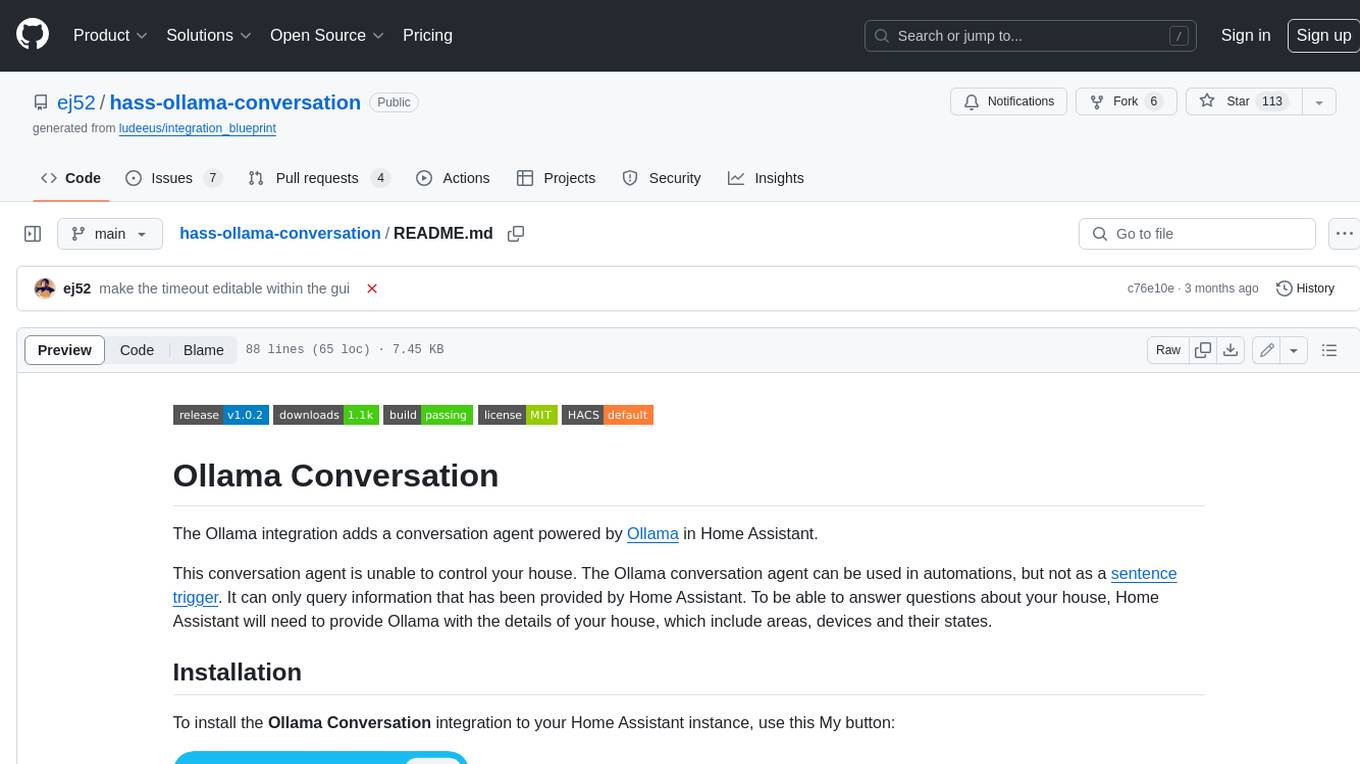Star the repository
The image size is (1360, 764).
point(1243,102)
